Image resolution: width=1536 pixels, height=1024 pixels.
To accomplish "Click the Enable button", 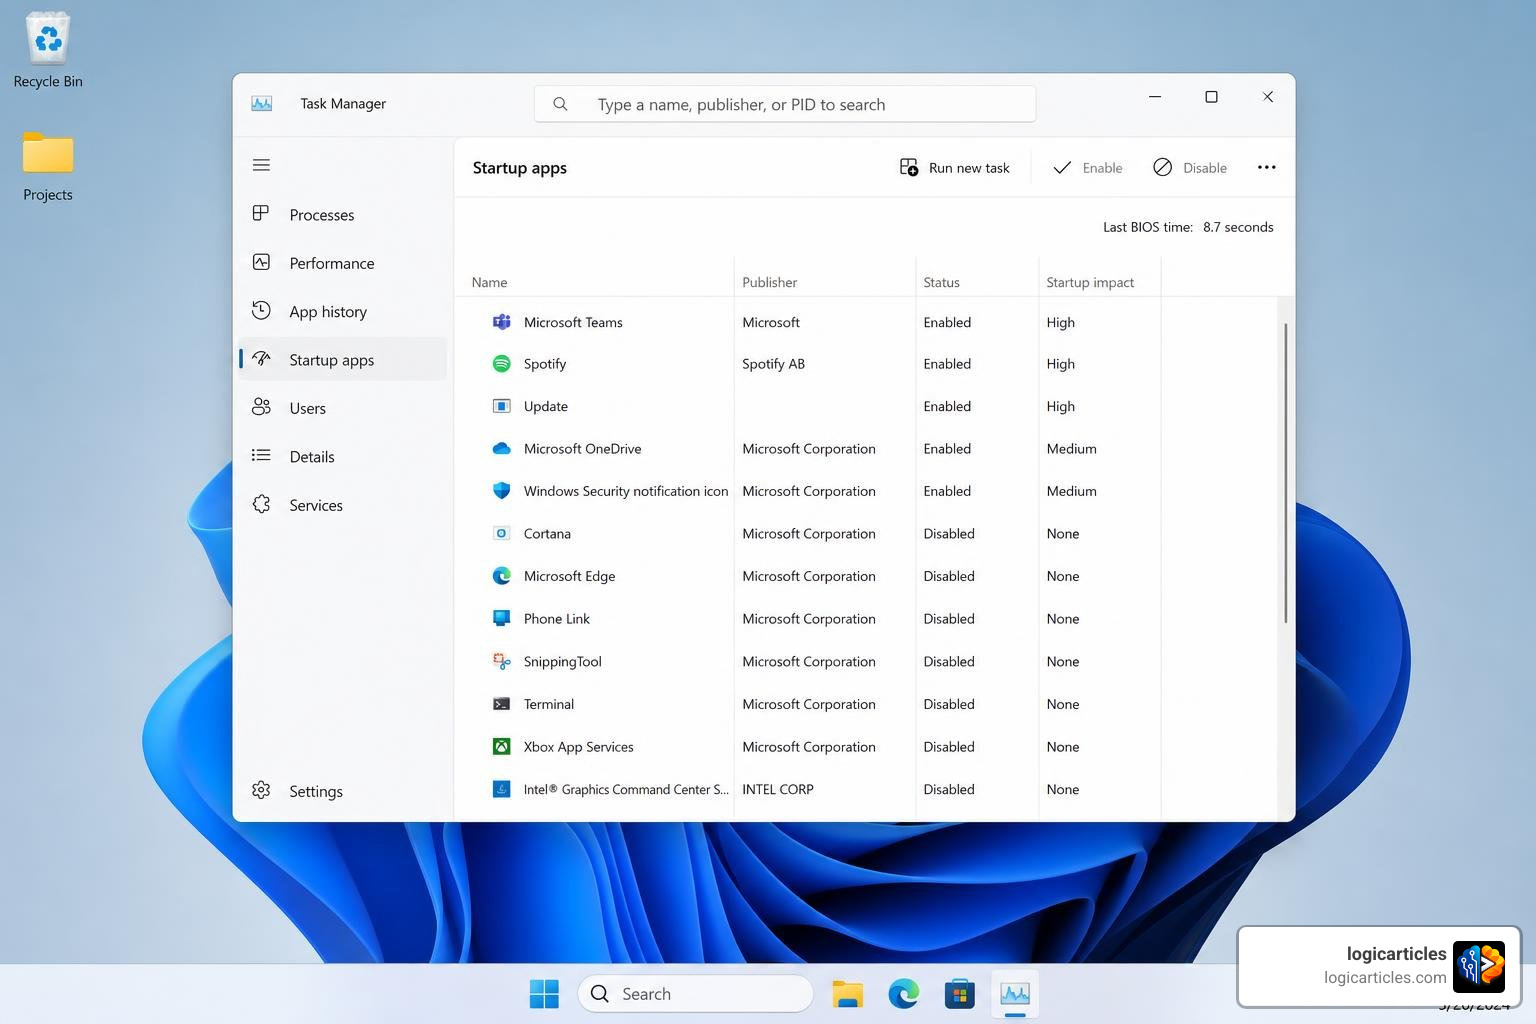I will pos(1088,167).
